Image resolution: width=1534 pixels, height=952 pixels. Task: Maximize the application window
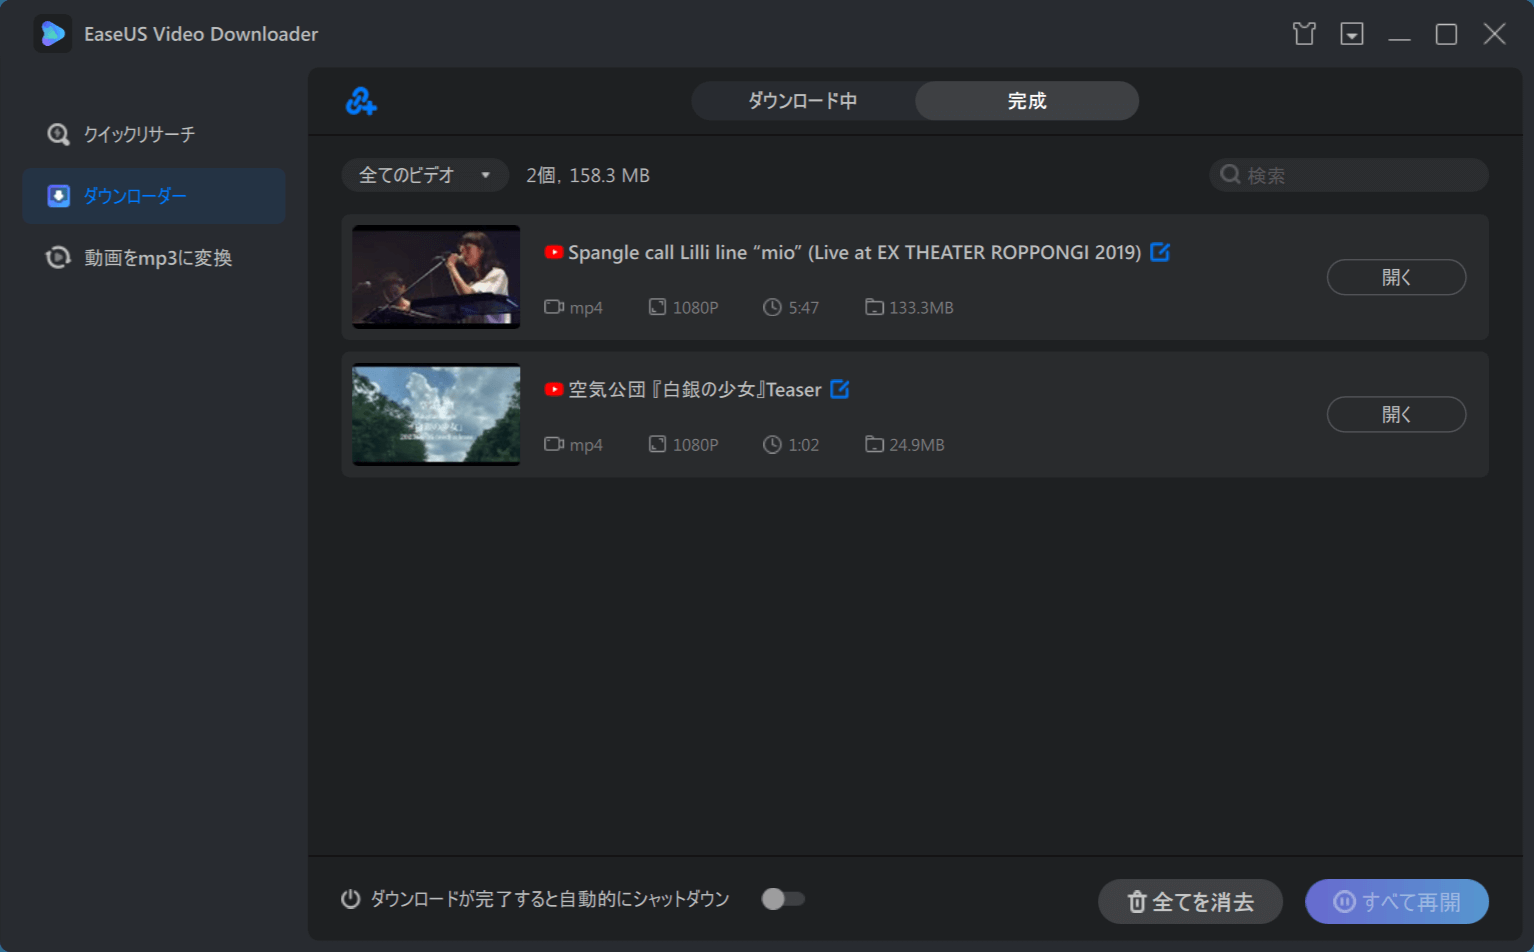click(1446, 34)
